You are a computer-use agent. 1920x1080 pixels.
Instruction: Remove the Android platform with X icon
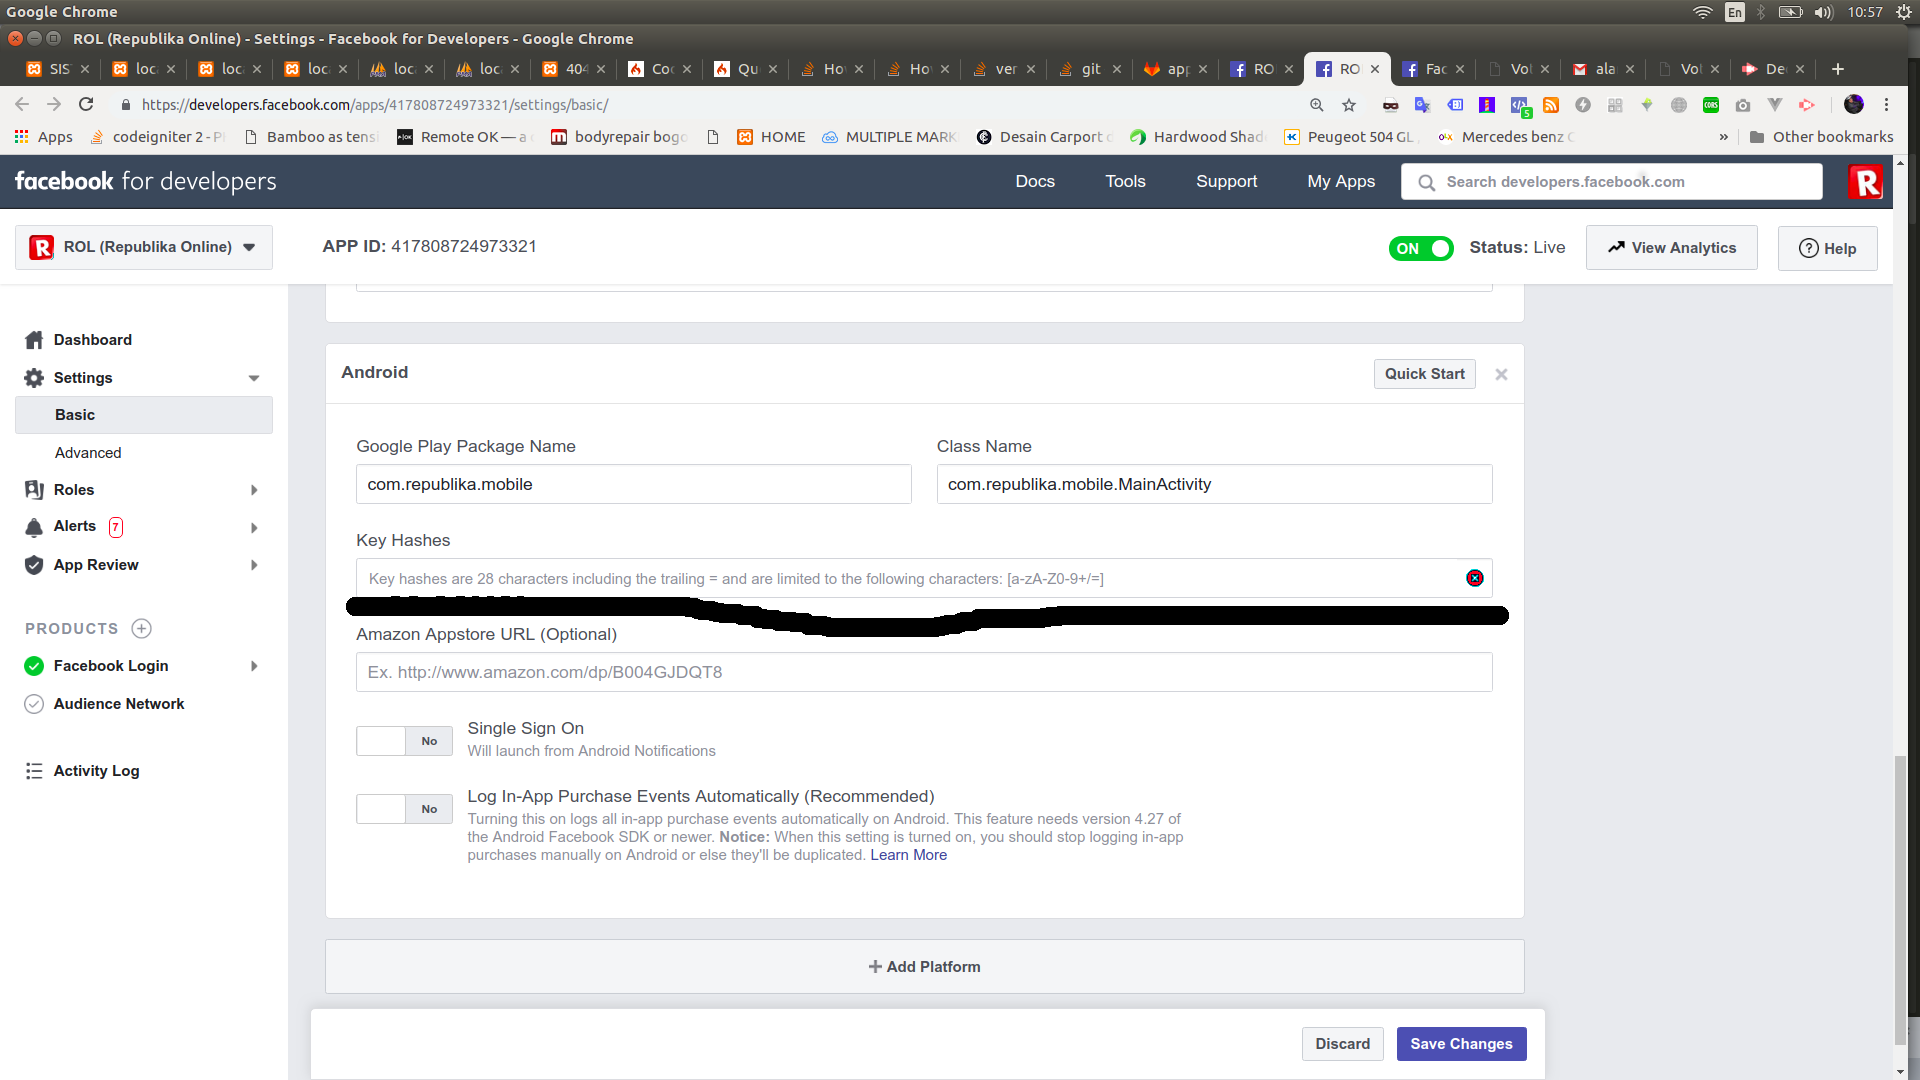[x=1501, y=374]
